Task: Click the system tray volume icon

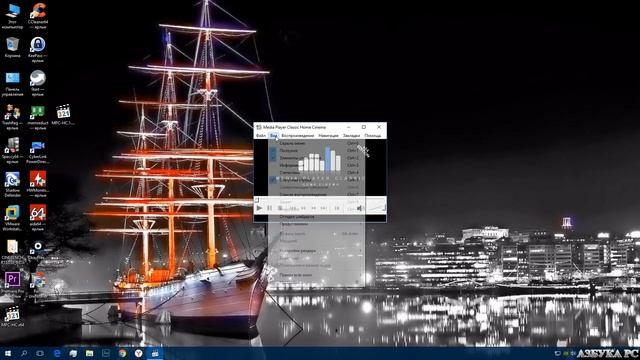Action: pos(573,353)
